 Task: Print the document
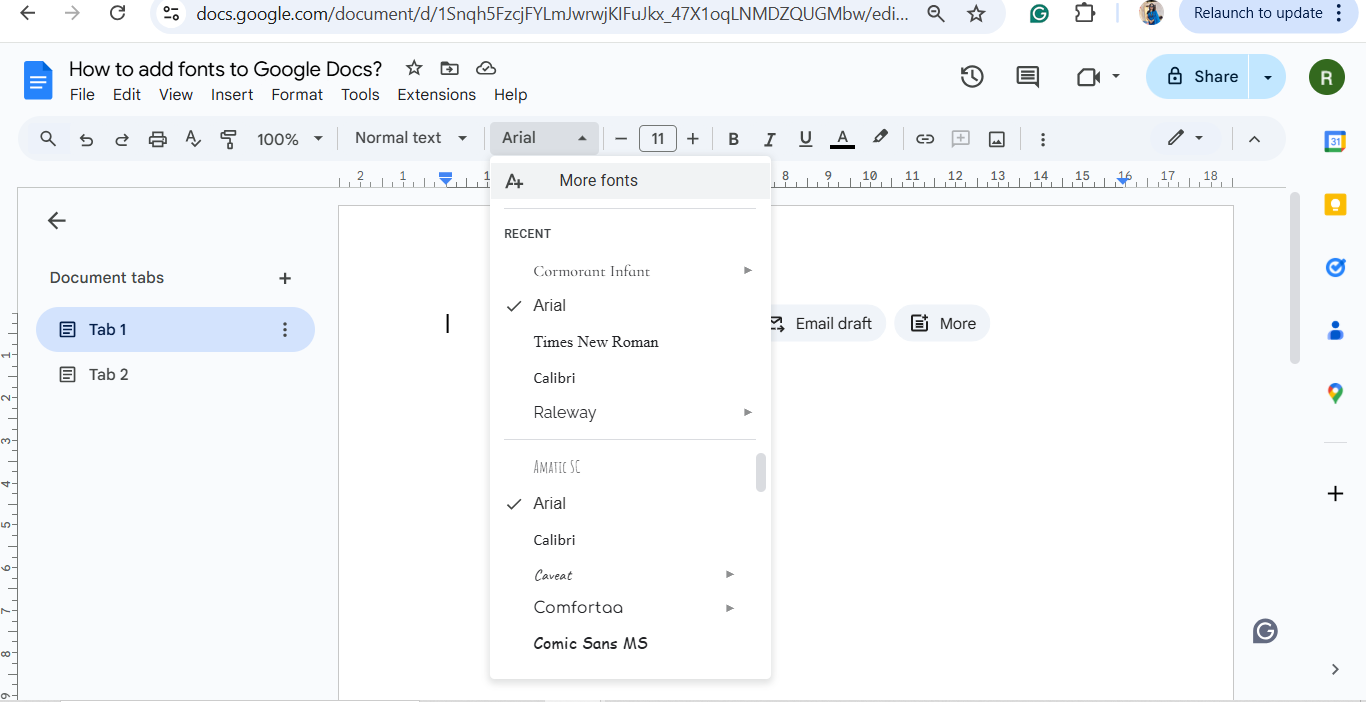[157, 139]
